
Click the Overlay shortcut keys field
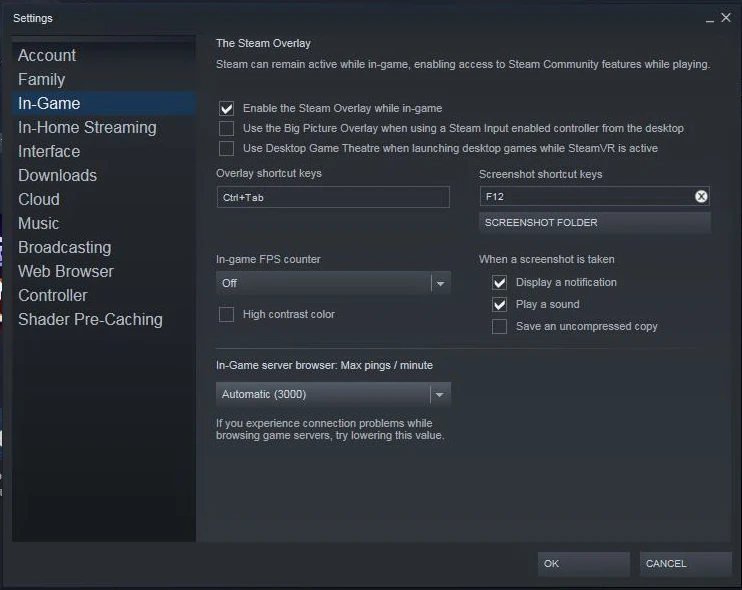333,197
